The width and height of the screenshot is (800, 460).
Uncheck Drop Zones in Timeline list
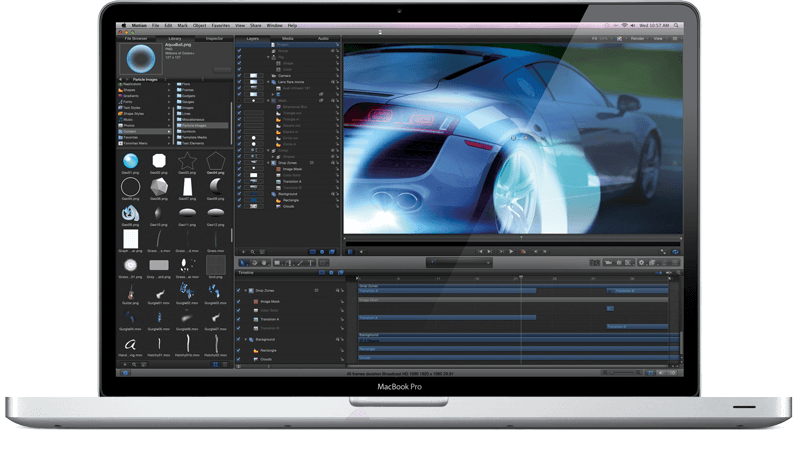point(238,290)
